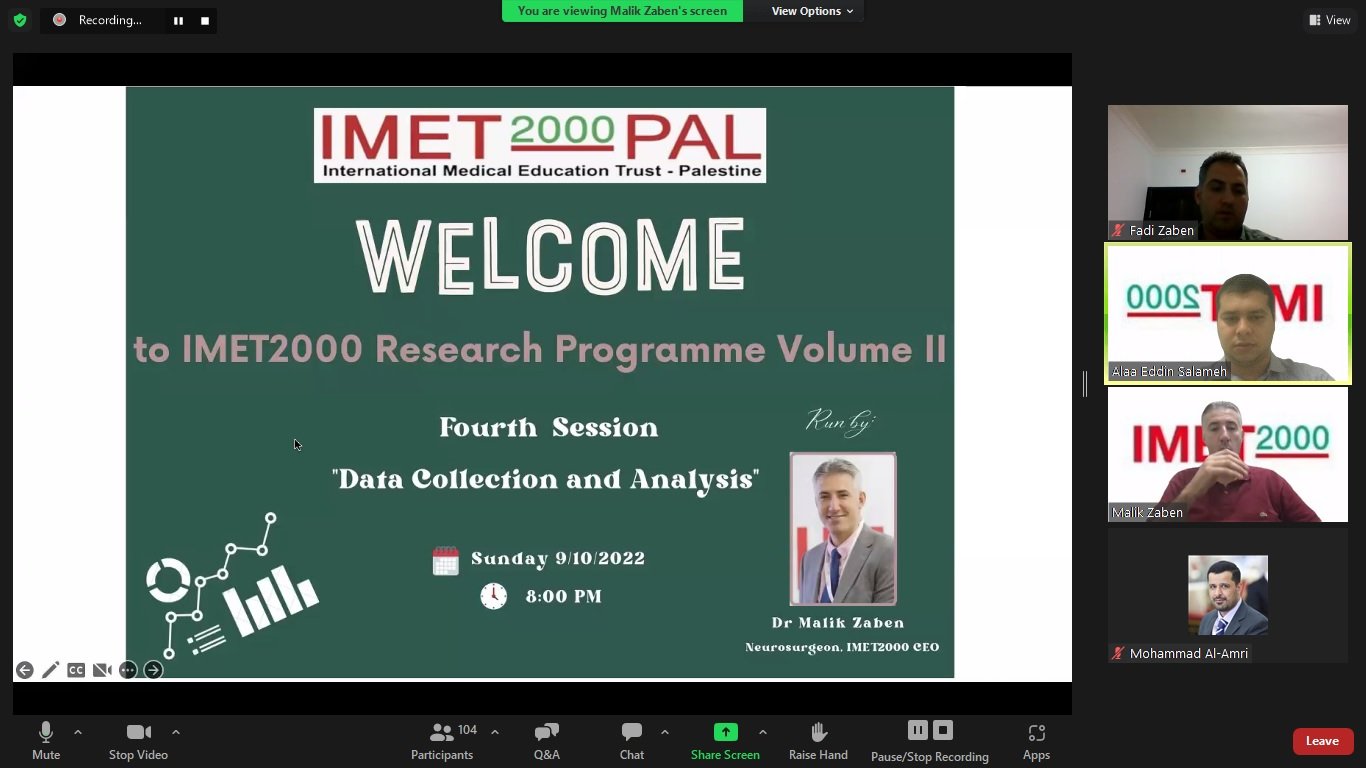Screen dimensions: 1366x768
Task: Select the pen annotation tool on slide
Action: (x=50, y=670)
